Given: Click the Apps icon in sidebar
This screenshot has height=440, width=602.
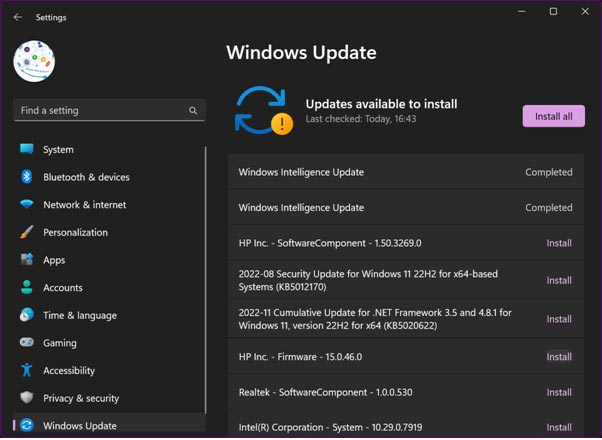Looking at the screenshot, I should point(26,260).
